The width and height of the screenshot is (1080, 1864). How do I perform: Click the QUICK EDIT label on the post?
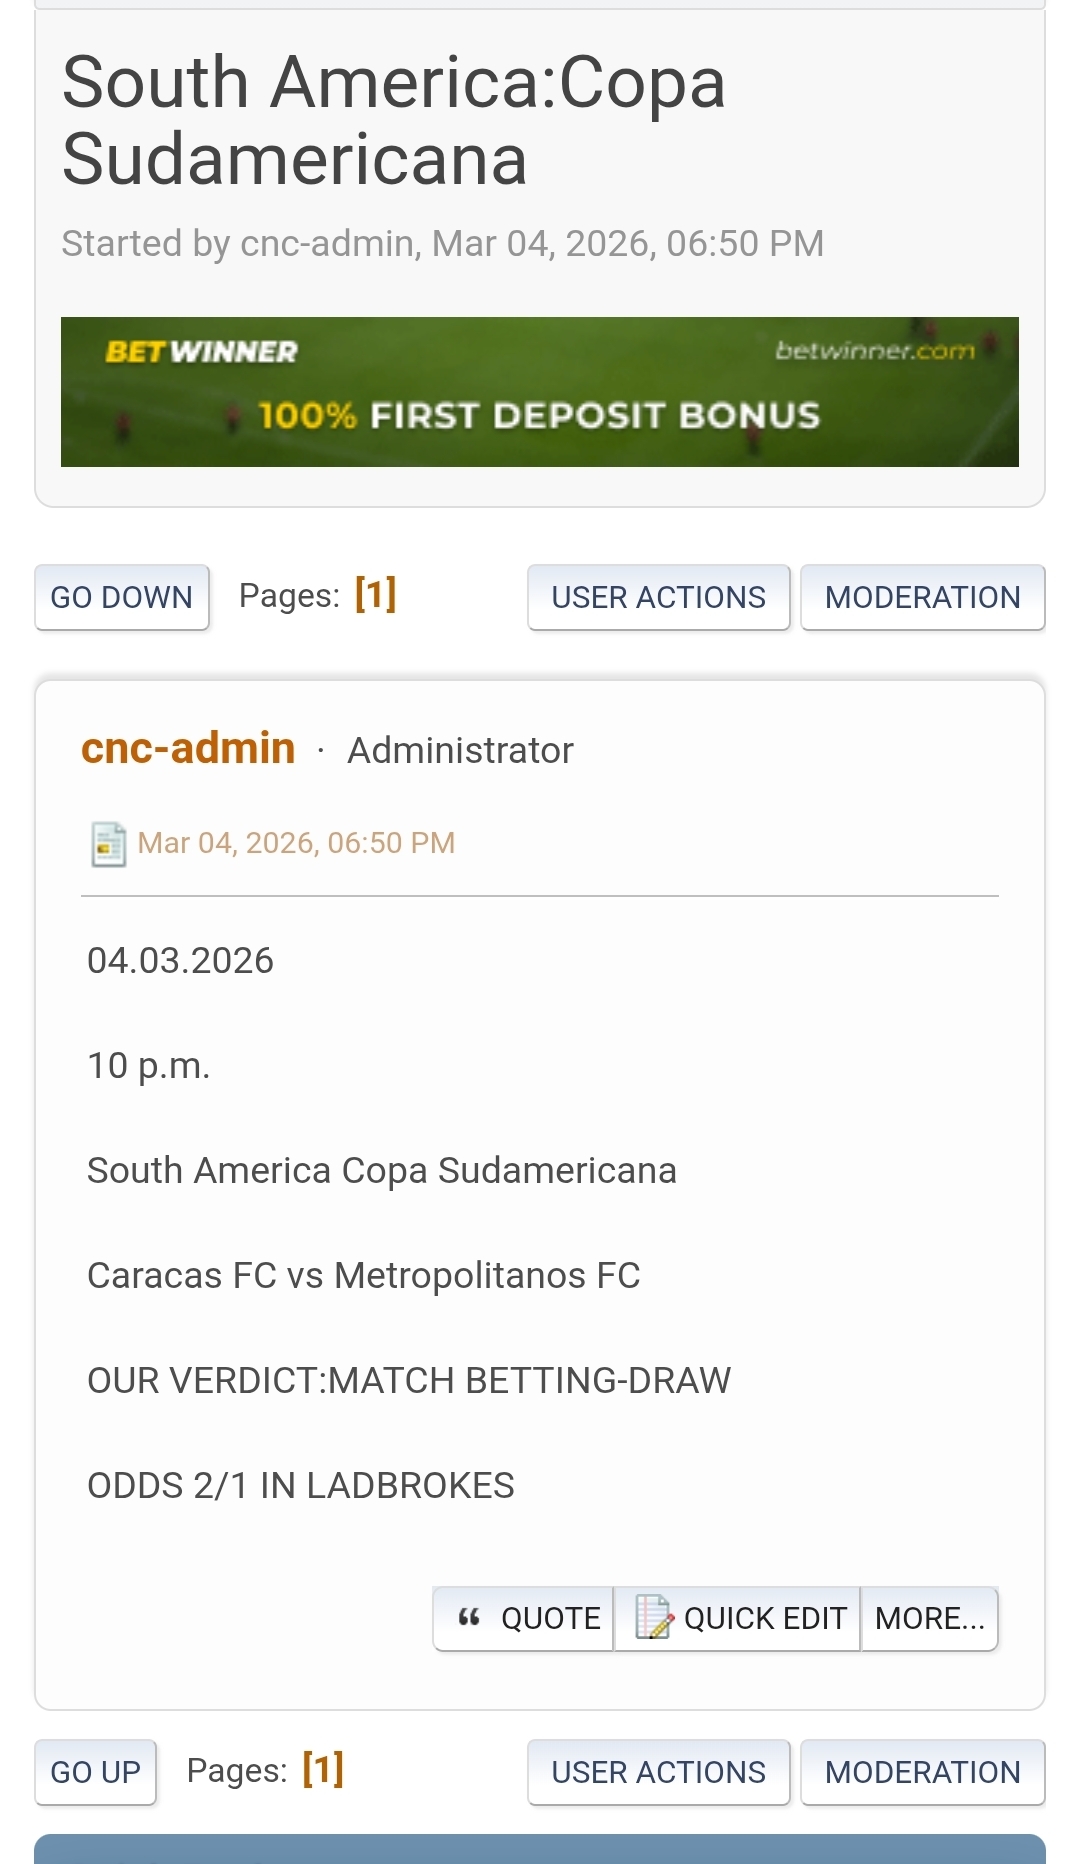(765, 1618)
